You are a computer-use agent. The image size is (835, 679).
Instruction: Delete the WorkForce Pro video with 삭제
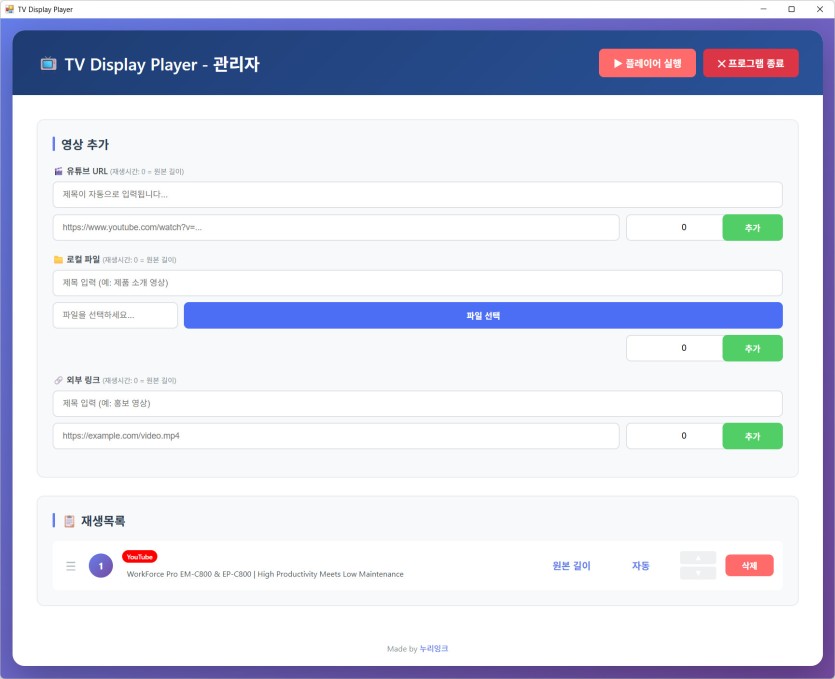pyautogui.click(x=749, y=565)
